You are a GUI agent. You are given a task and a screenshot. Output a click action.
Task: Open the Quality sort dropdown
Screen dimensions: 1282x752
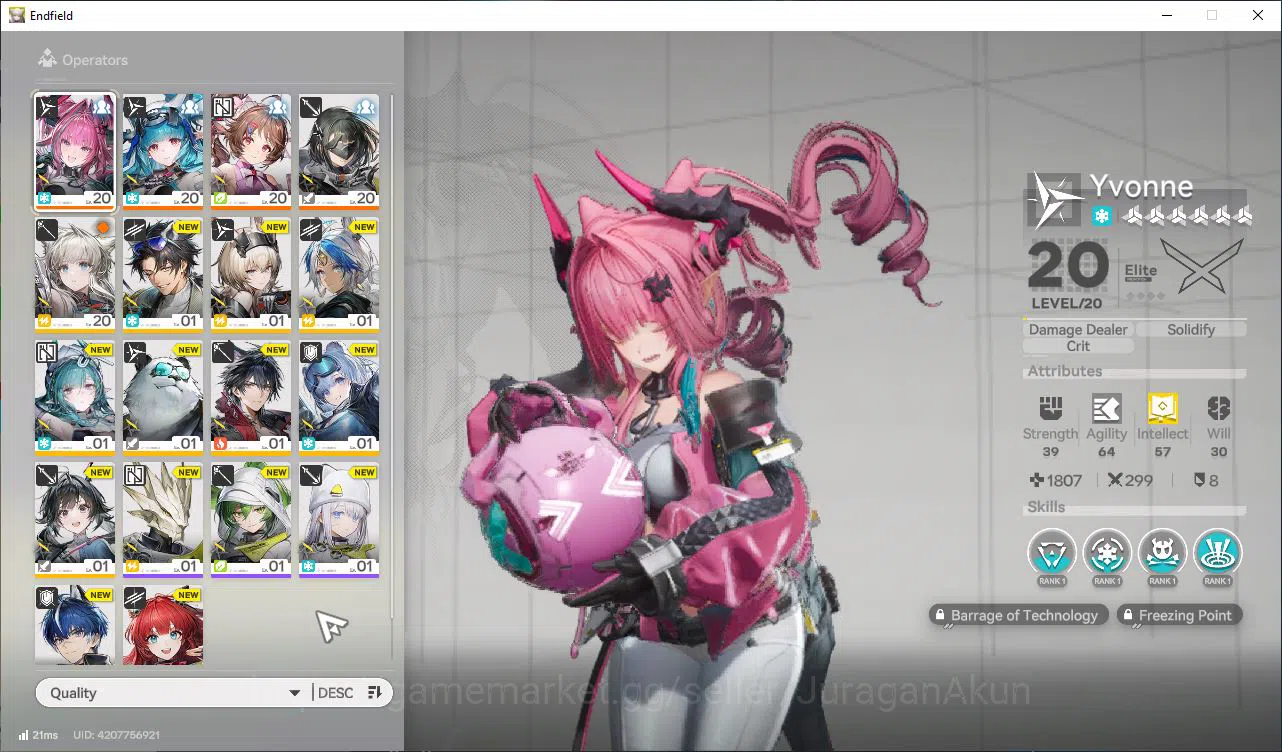tap(172, 693)
